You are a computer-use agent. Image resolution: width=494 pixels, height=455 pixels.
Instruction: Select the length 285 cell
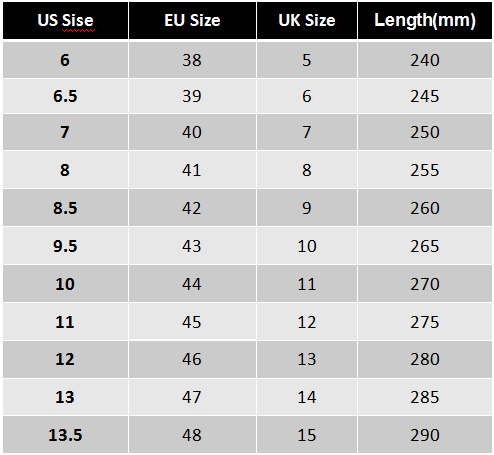pyautogui.click(x=425, y=397)
